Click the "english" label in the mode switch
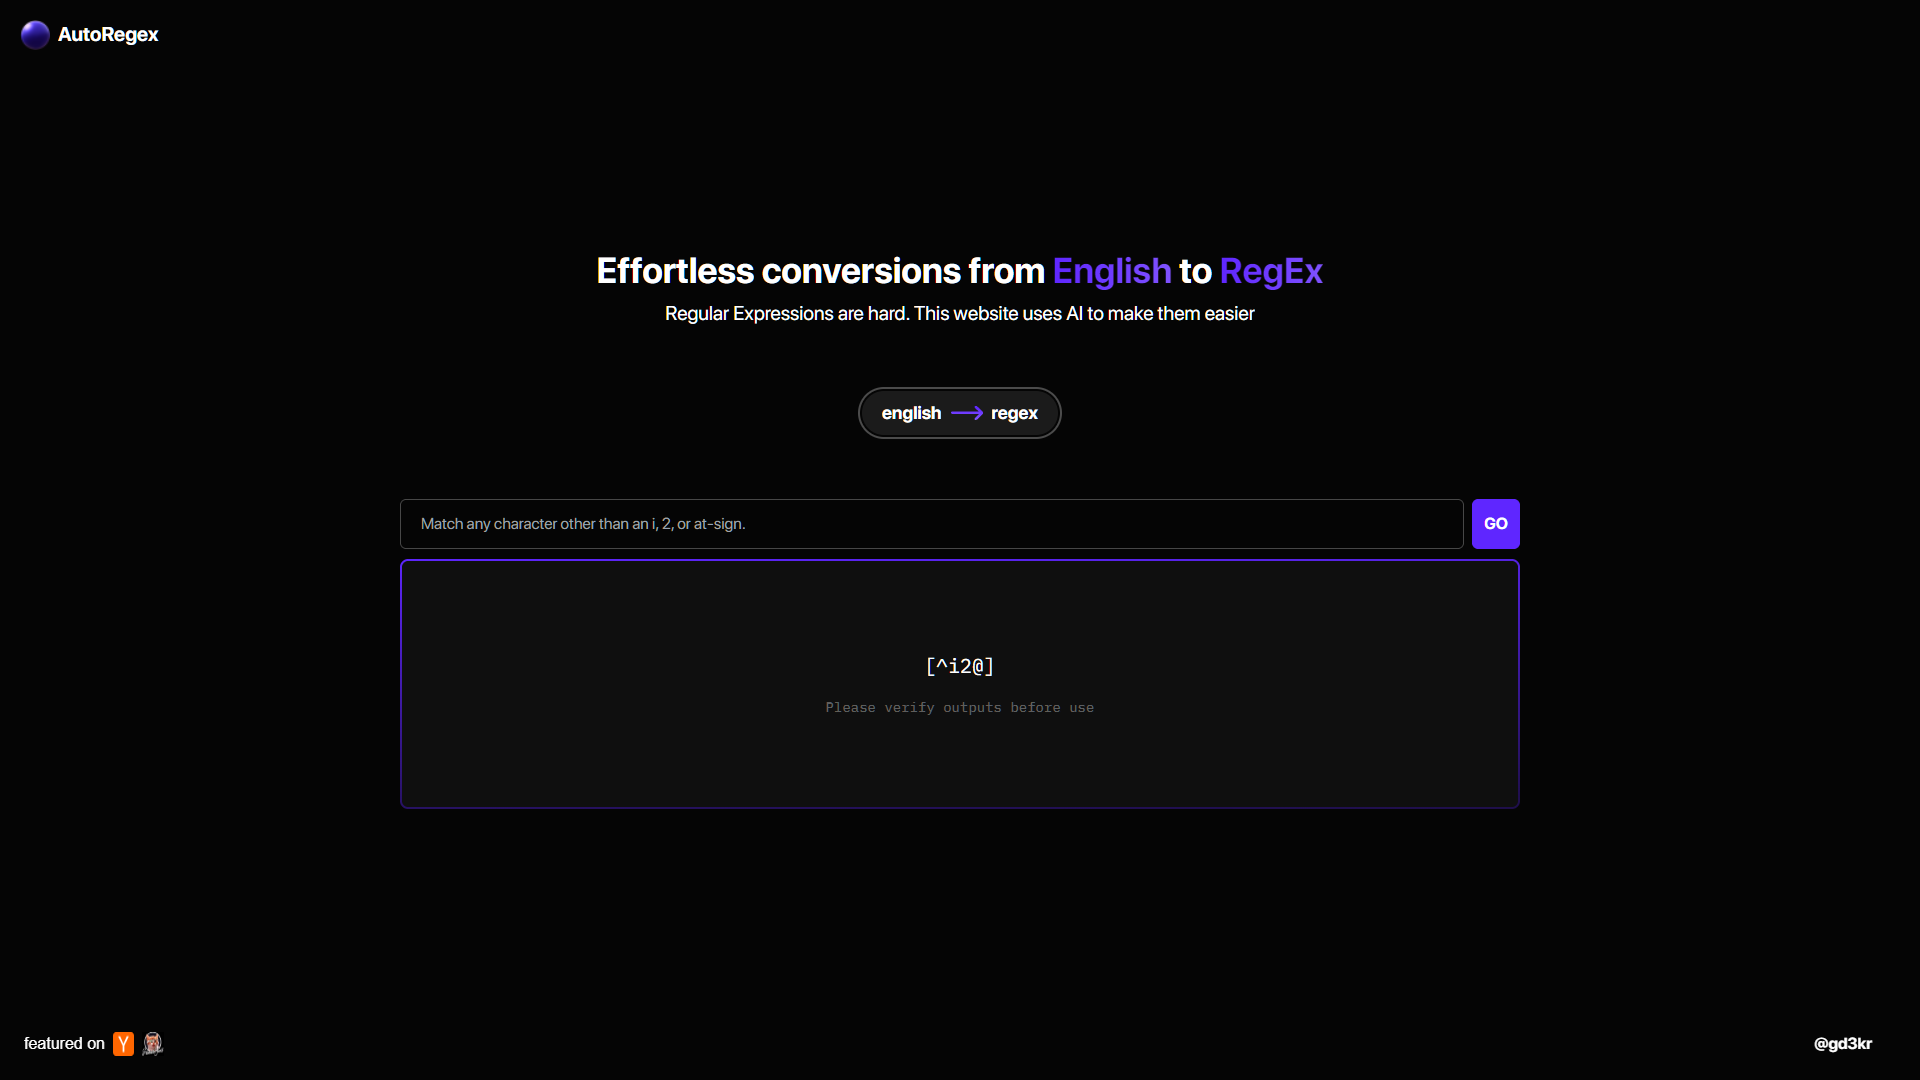1920x1080 pixels. (910, 413)
